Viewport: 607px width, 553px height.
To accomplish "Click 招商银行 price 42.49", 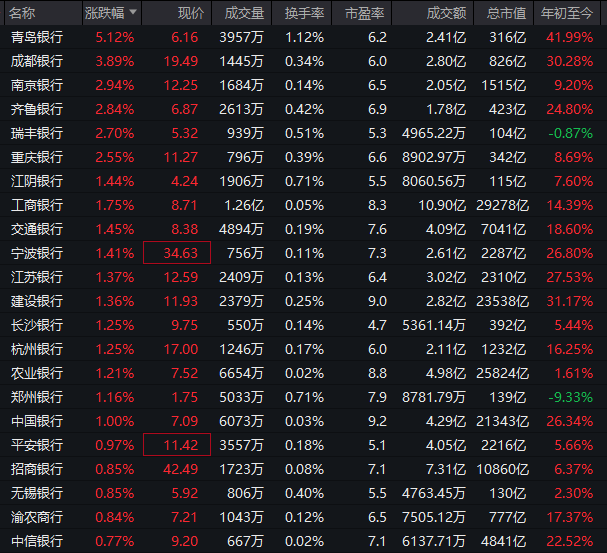I will coord(180,469).
